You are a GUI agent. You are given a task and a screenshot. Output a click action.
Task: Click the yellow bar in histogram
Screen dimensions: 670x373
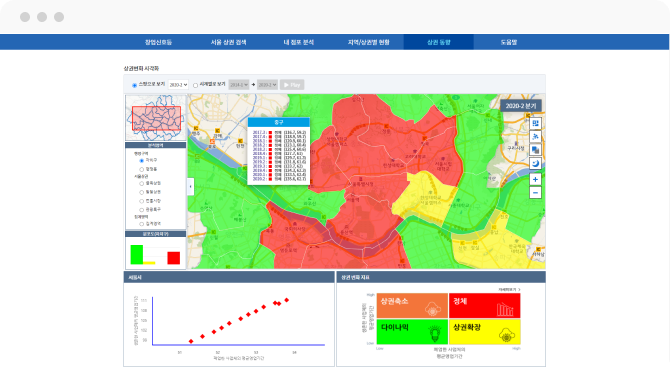click(x=149, y=263)
